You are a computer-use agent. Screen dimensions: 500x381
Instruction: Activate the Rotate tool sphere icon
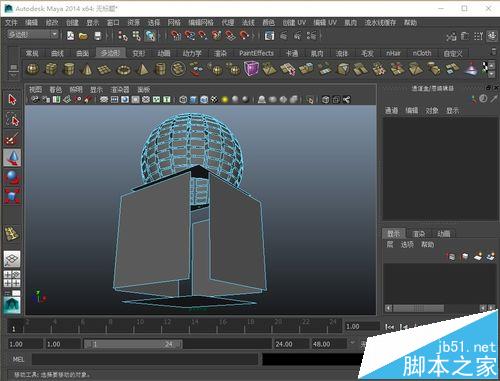point(12,177)
